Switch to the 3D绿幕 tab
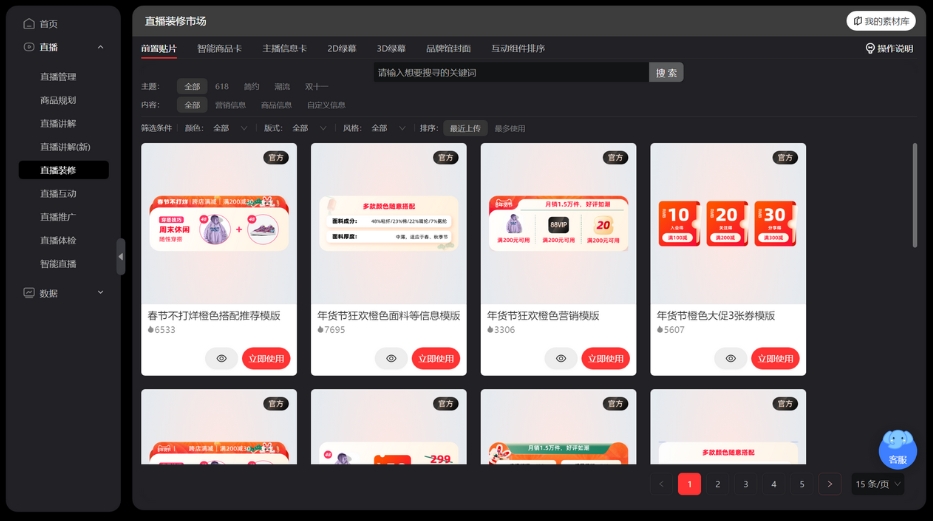Image resolution: width=933 pixels, height=521 pixels. [x=391, y=48]
